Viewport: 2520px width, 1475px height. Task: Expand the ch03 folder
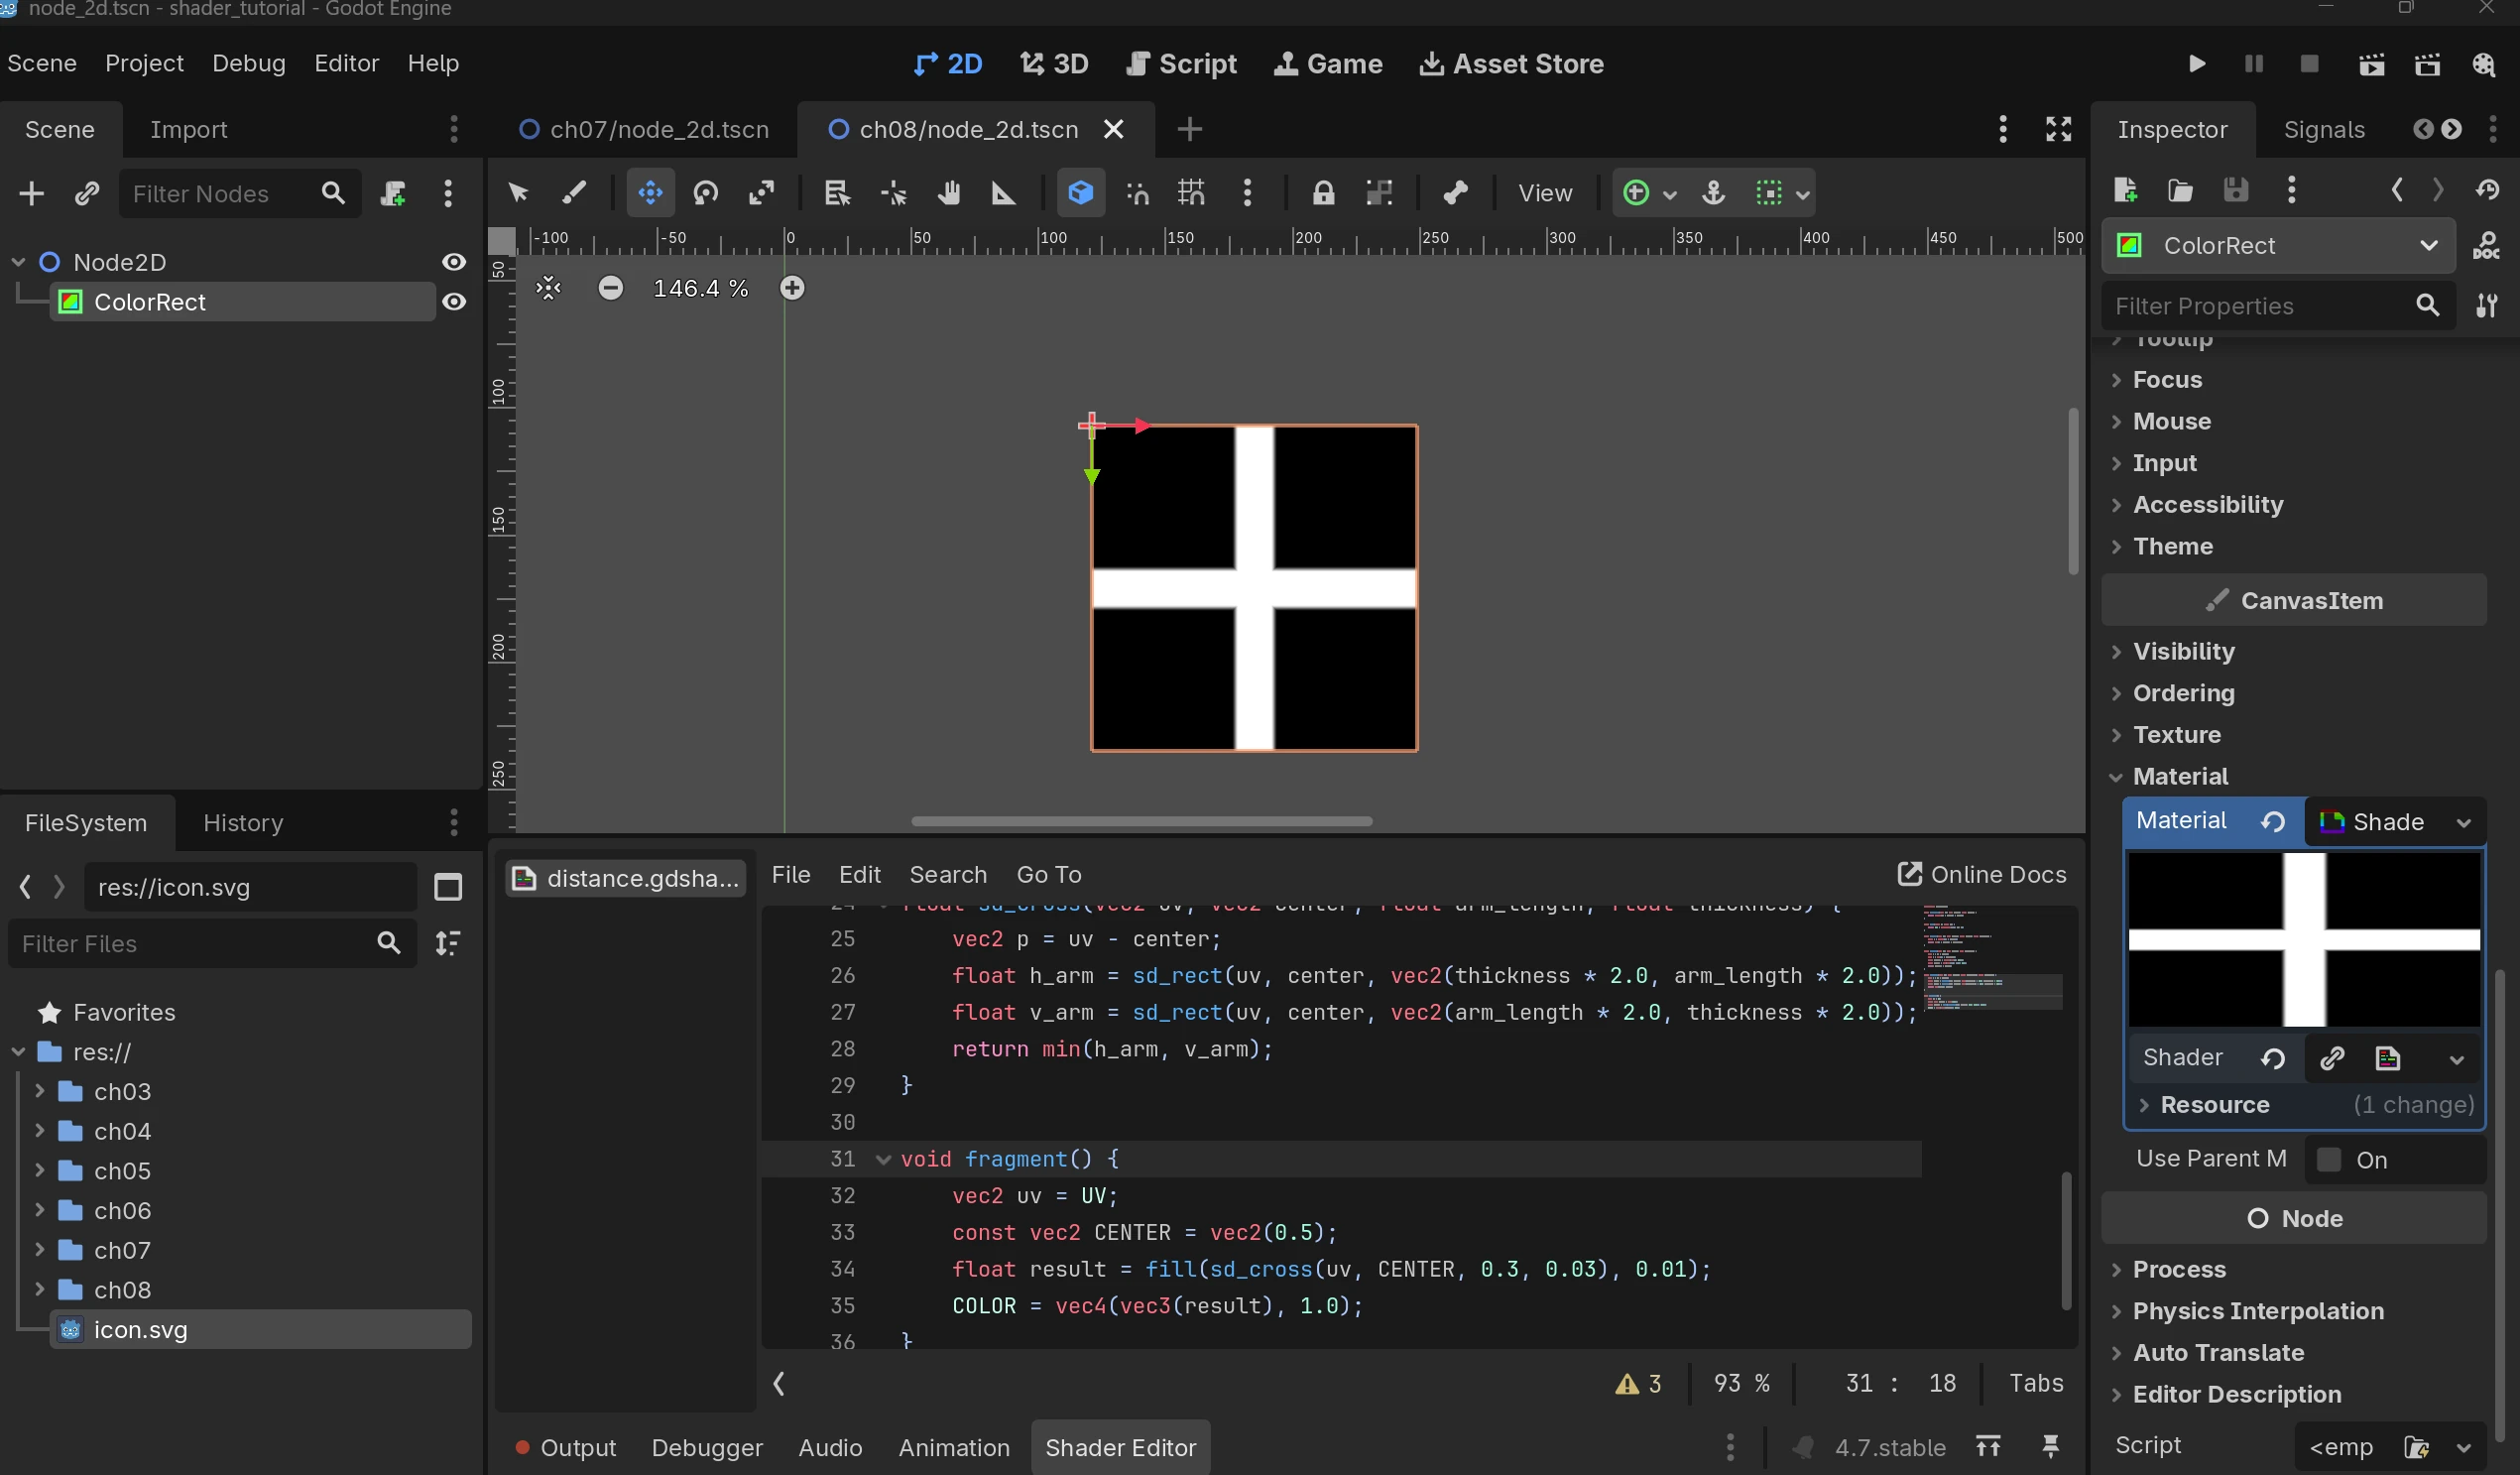click(x=40, y=1091)
